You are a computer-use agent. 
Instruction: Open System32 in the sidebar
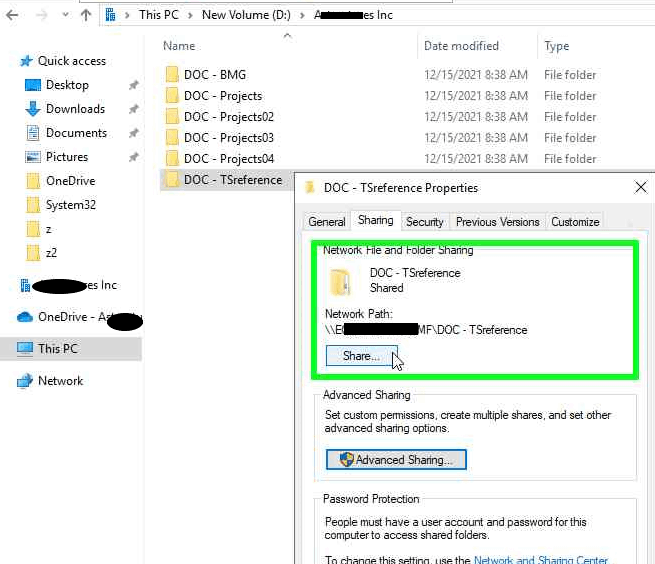(x=71, y=205)
